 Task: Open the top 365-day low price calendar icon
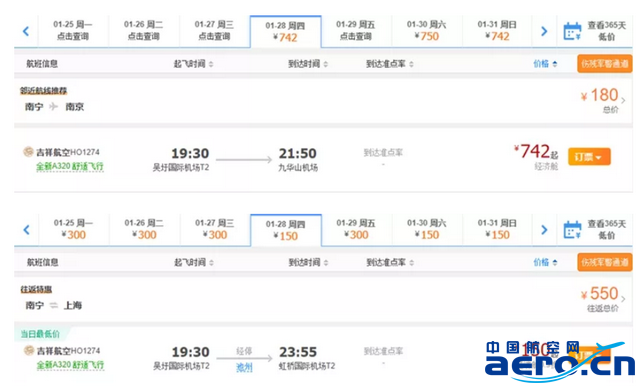pyautogui.click(x=572, y=31)
